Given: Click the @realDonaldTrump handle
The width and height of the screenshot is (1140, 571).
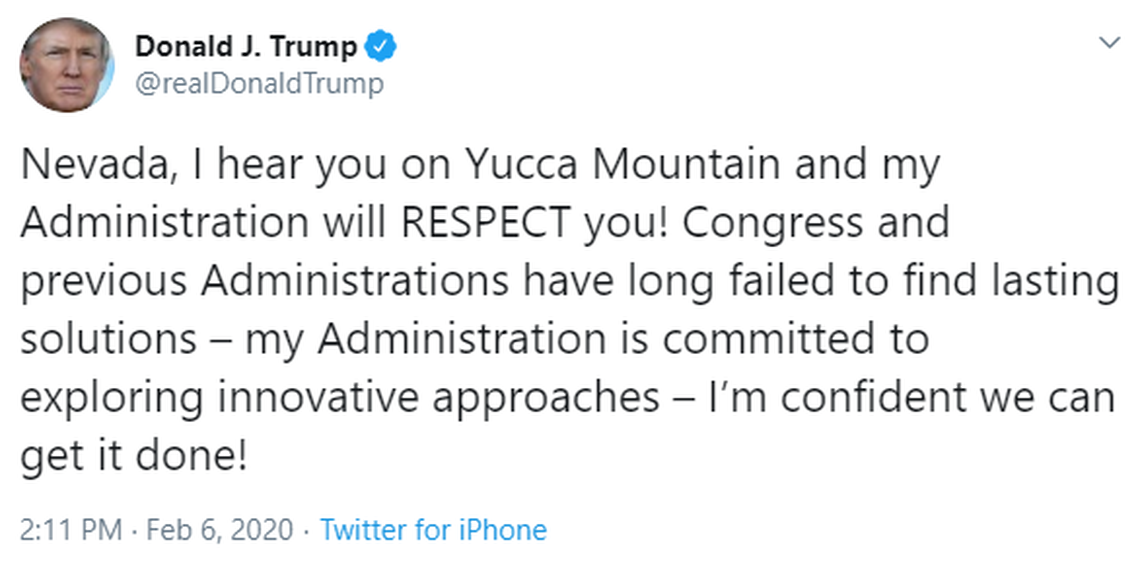Looking at the screenshot, I should coord(258,83).
